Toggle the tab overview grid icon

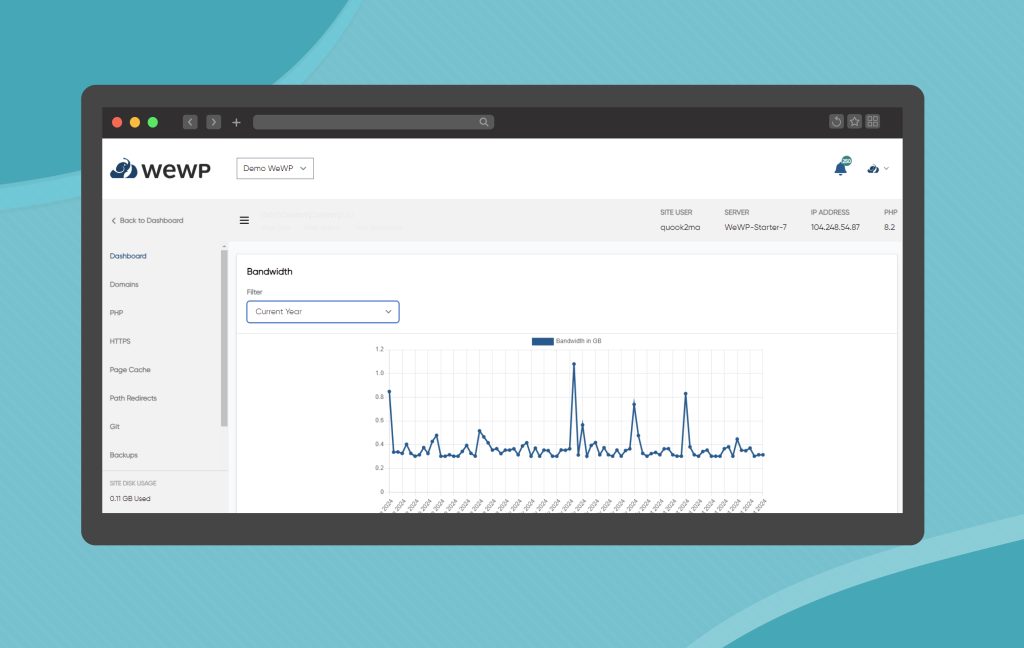872,120
